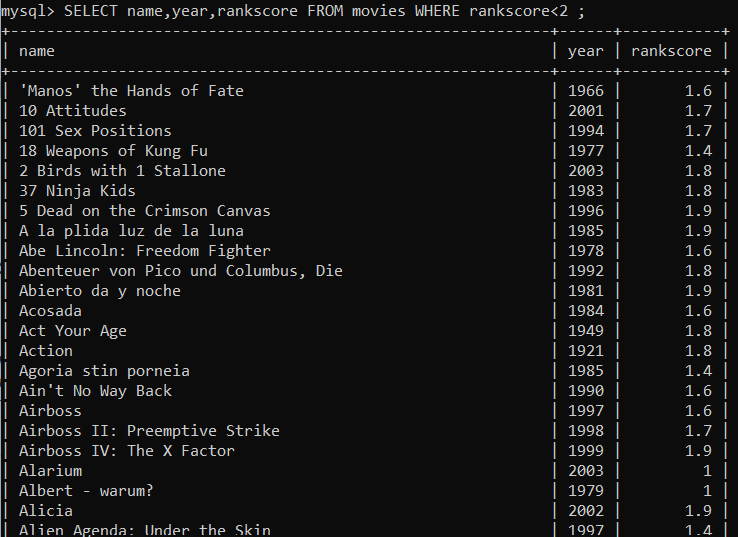The image size is (738, 537).
Task: Click the '101 Sex Positions' movie name
Action: [x=95, y=130]
